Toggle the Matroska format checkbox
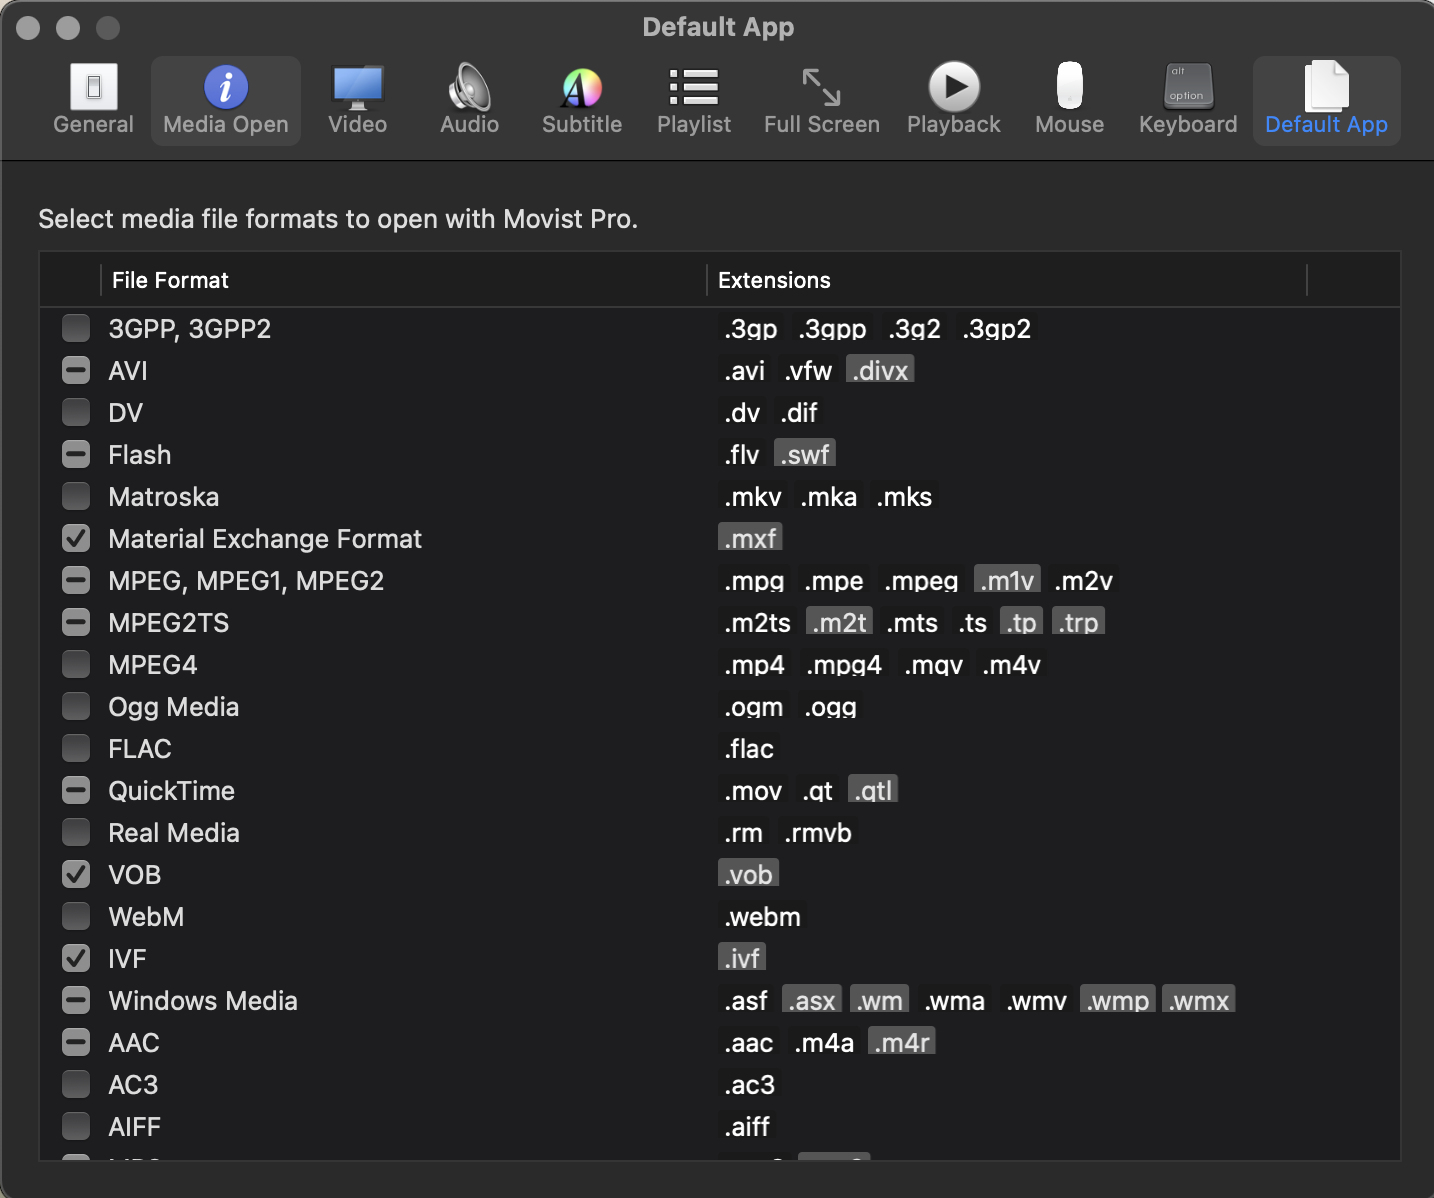This screenshot has height=1198, width=1434. 76,497
